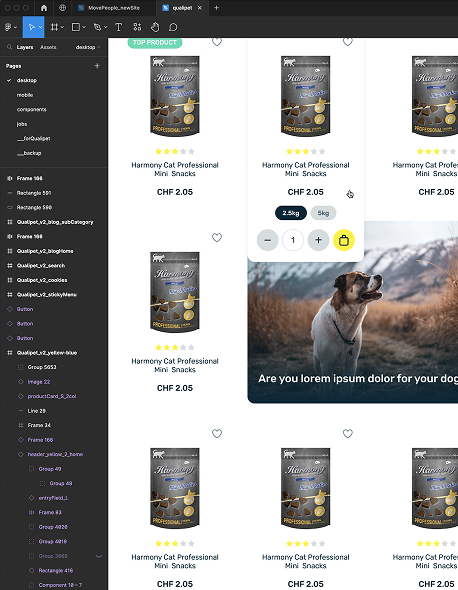Select the desktop page
The height and width of the screenshot is (590, 458).
pyautogui.click(x=54, y=80)
